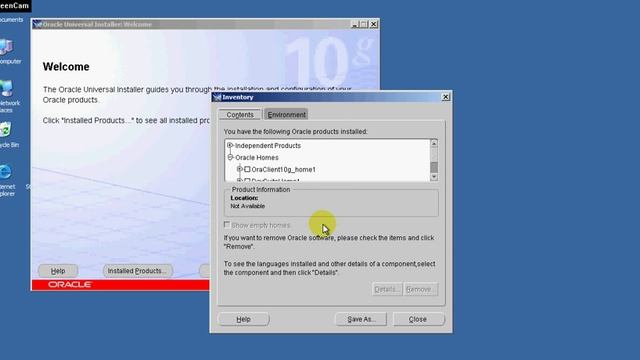Select the Oracle Homes tree row
This screenshot has width=640, height=360.
(x=257, y=158)
